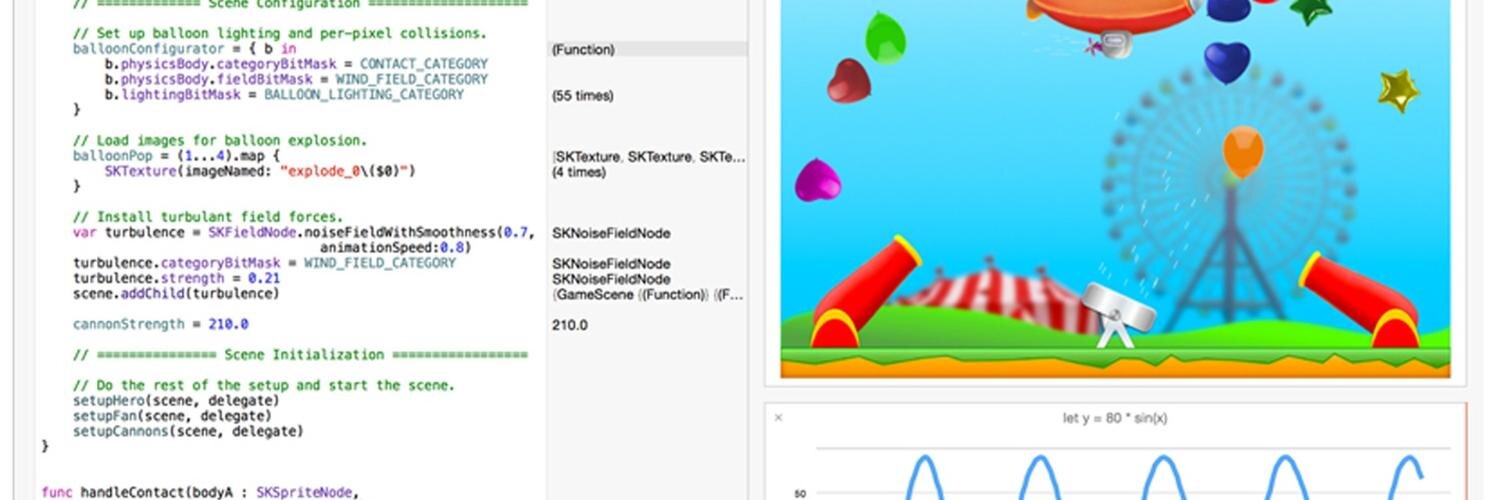The image size is (1500, 500).
Task: Click the graph title 'let y = 80 * sin(x)'
Action: [1114, 418]
